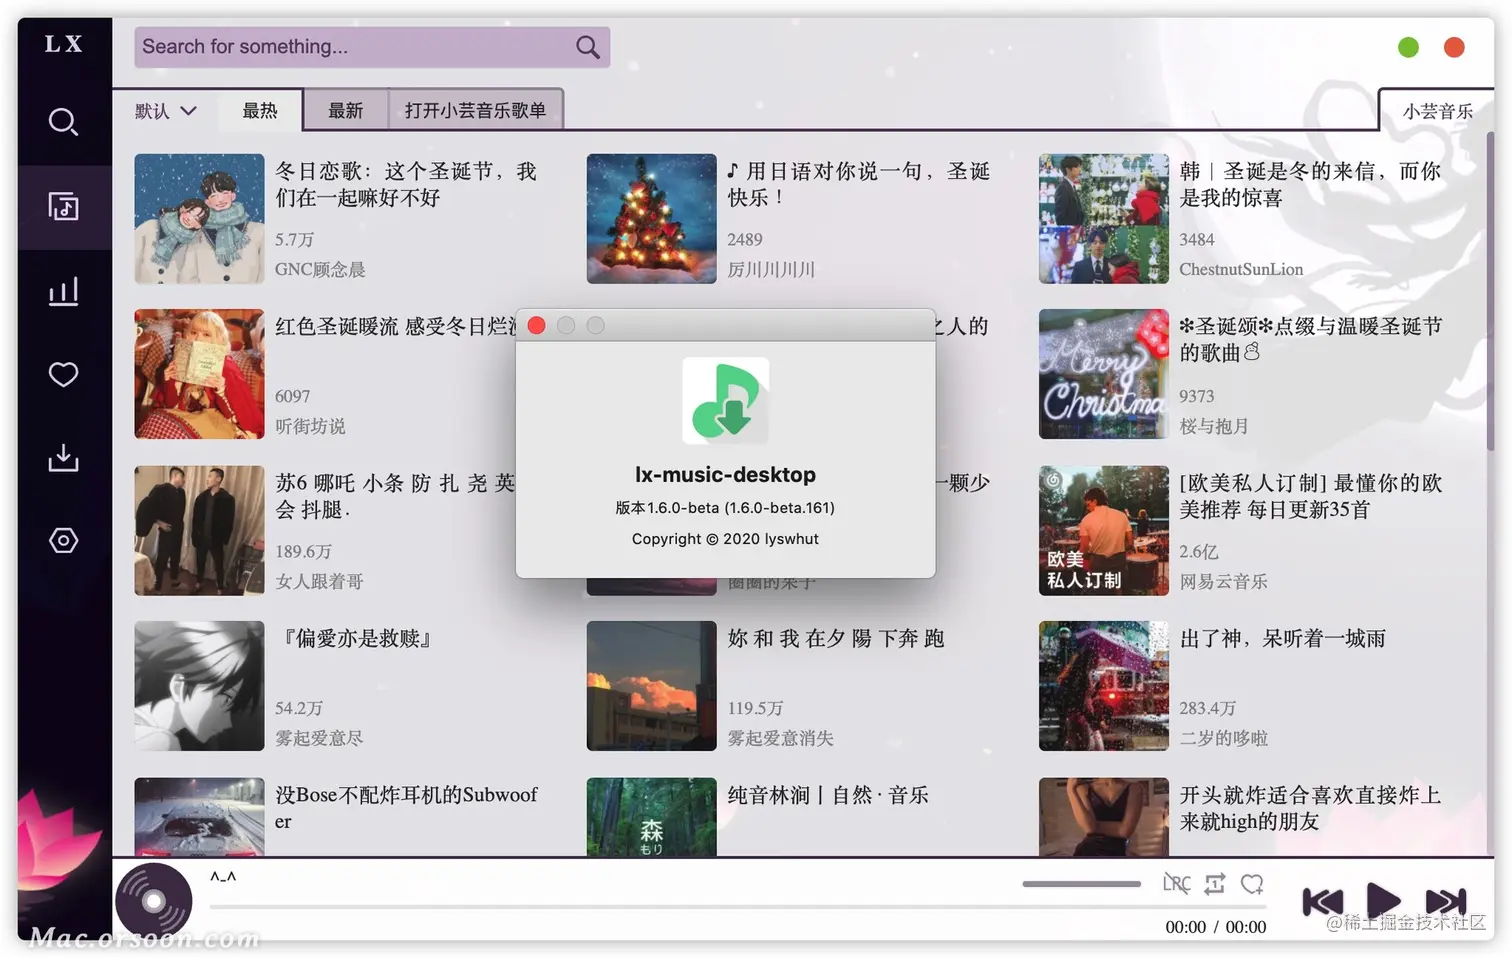Open 韩｜圣诞是冬的来信 playlist cover
1512x958 pixels.
coord(1103,218)
